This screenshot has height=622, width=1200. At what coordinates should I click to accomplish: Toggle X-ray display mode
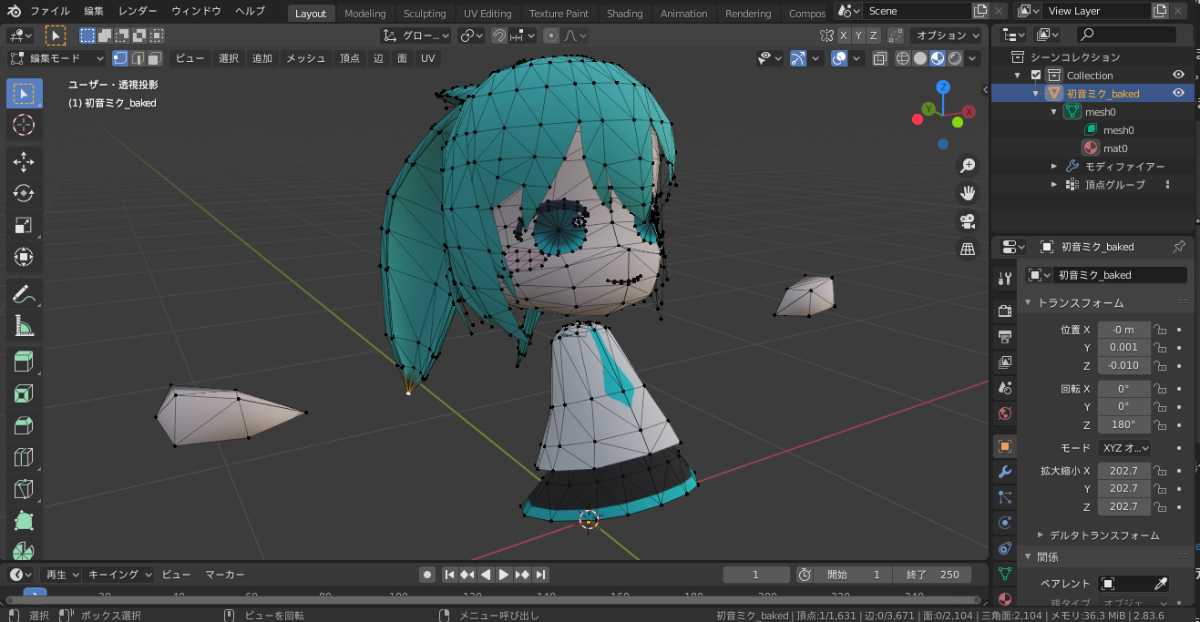pos(879,58)
